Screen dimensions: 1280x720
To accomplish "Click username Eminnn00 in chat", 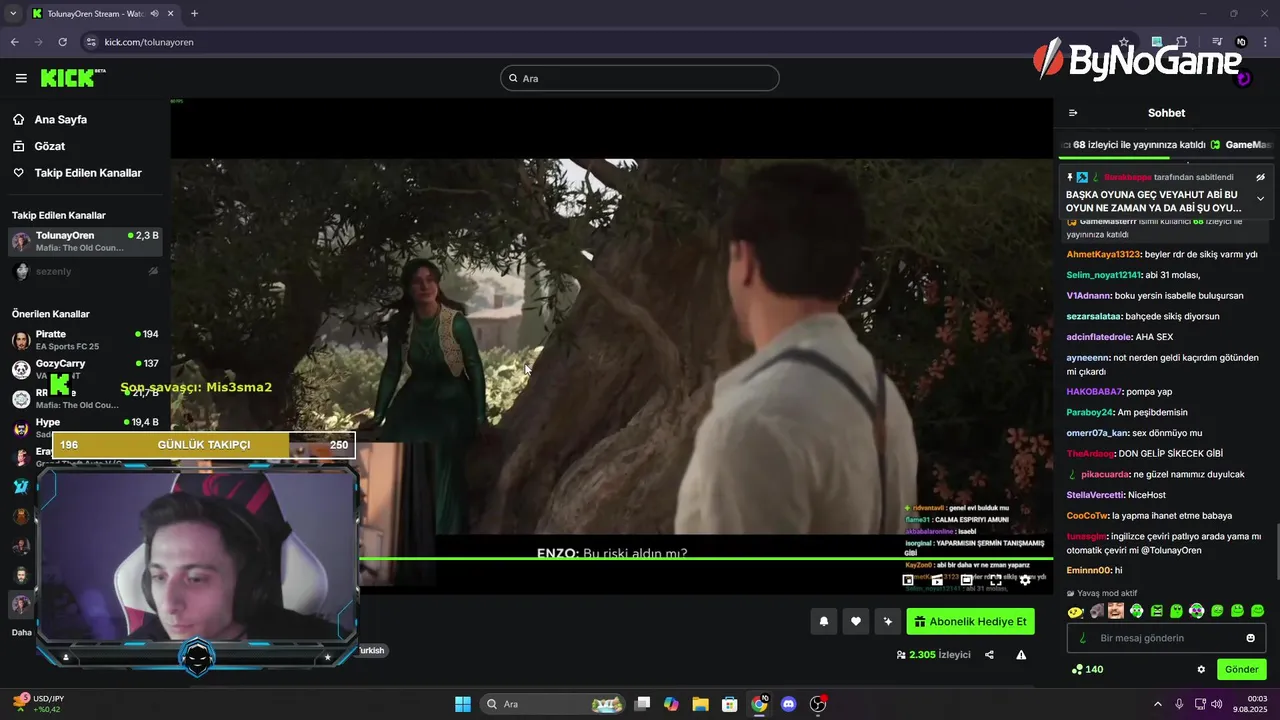I will click(x=1089, y=570).
